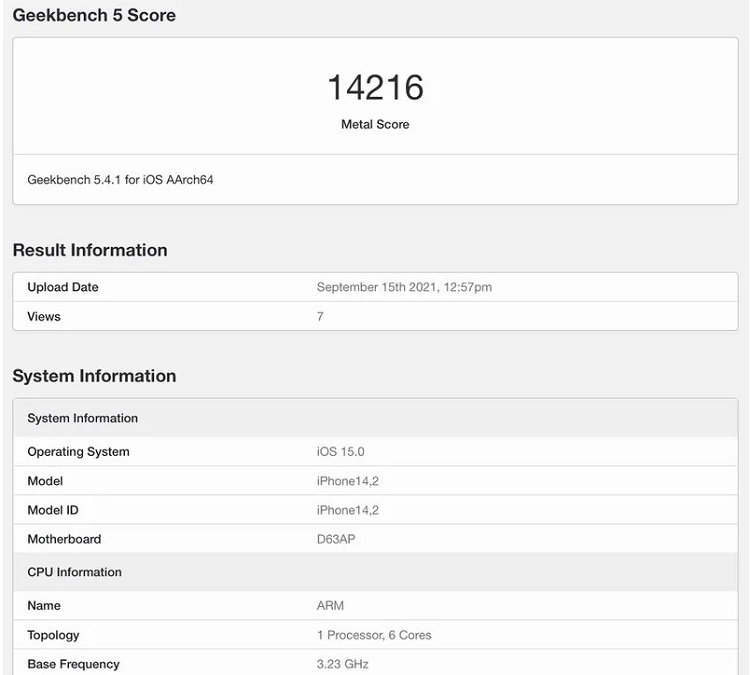
Task: Select the 14216 score number
Action: [x=375, y=88]
